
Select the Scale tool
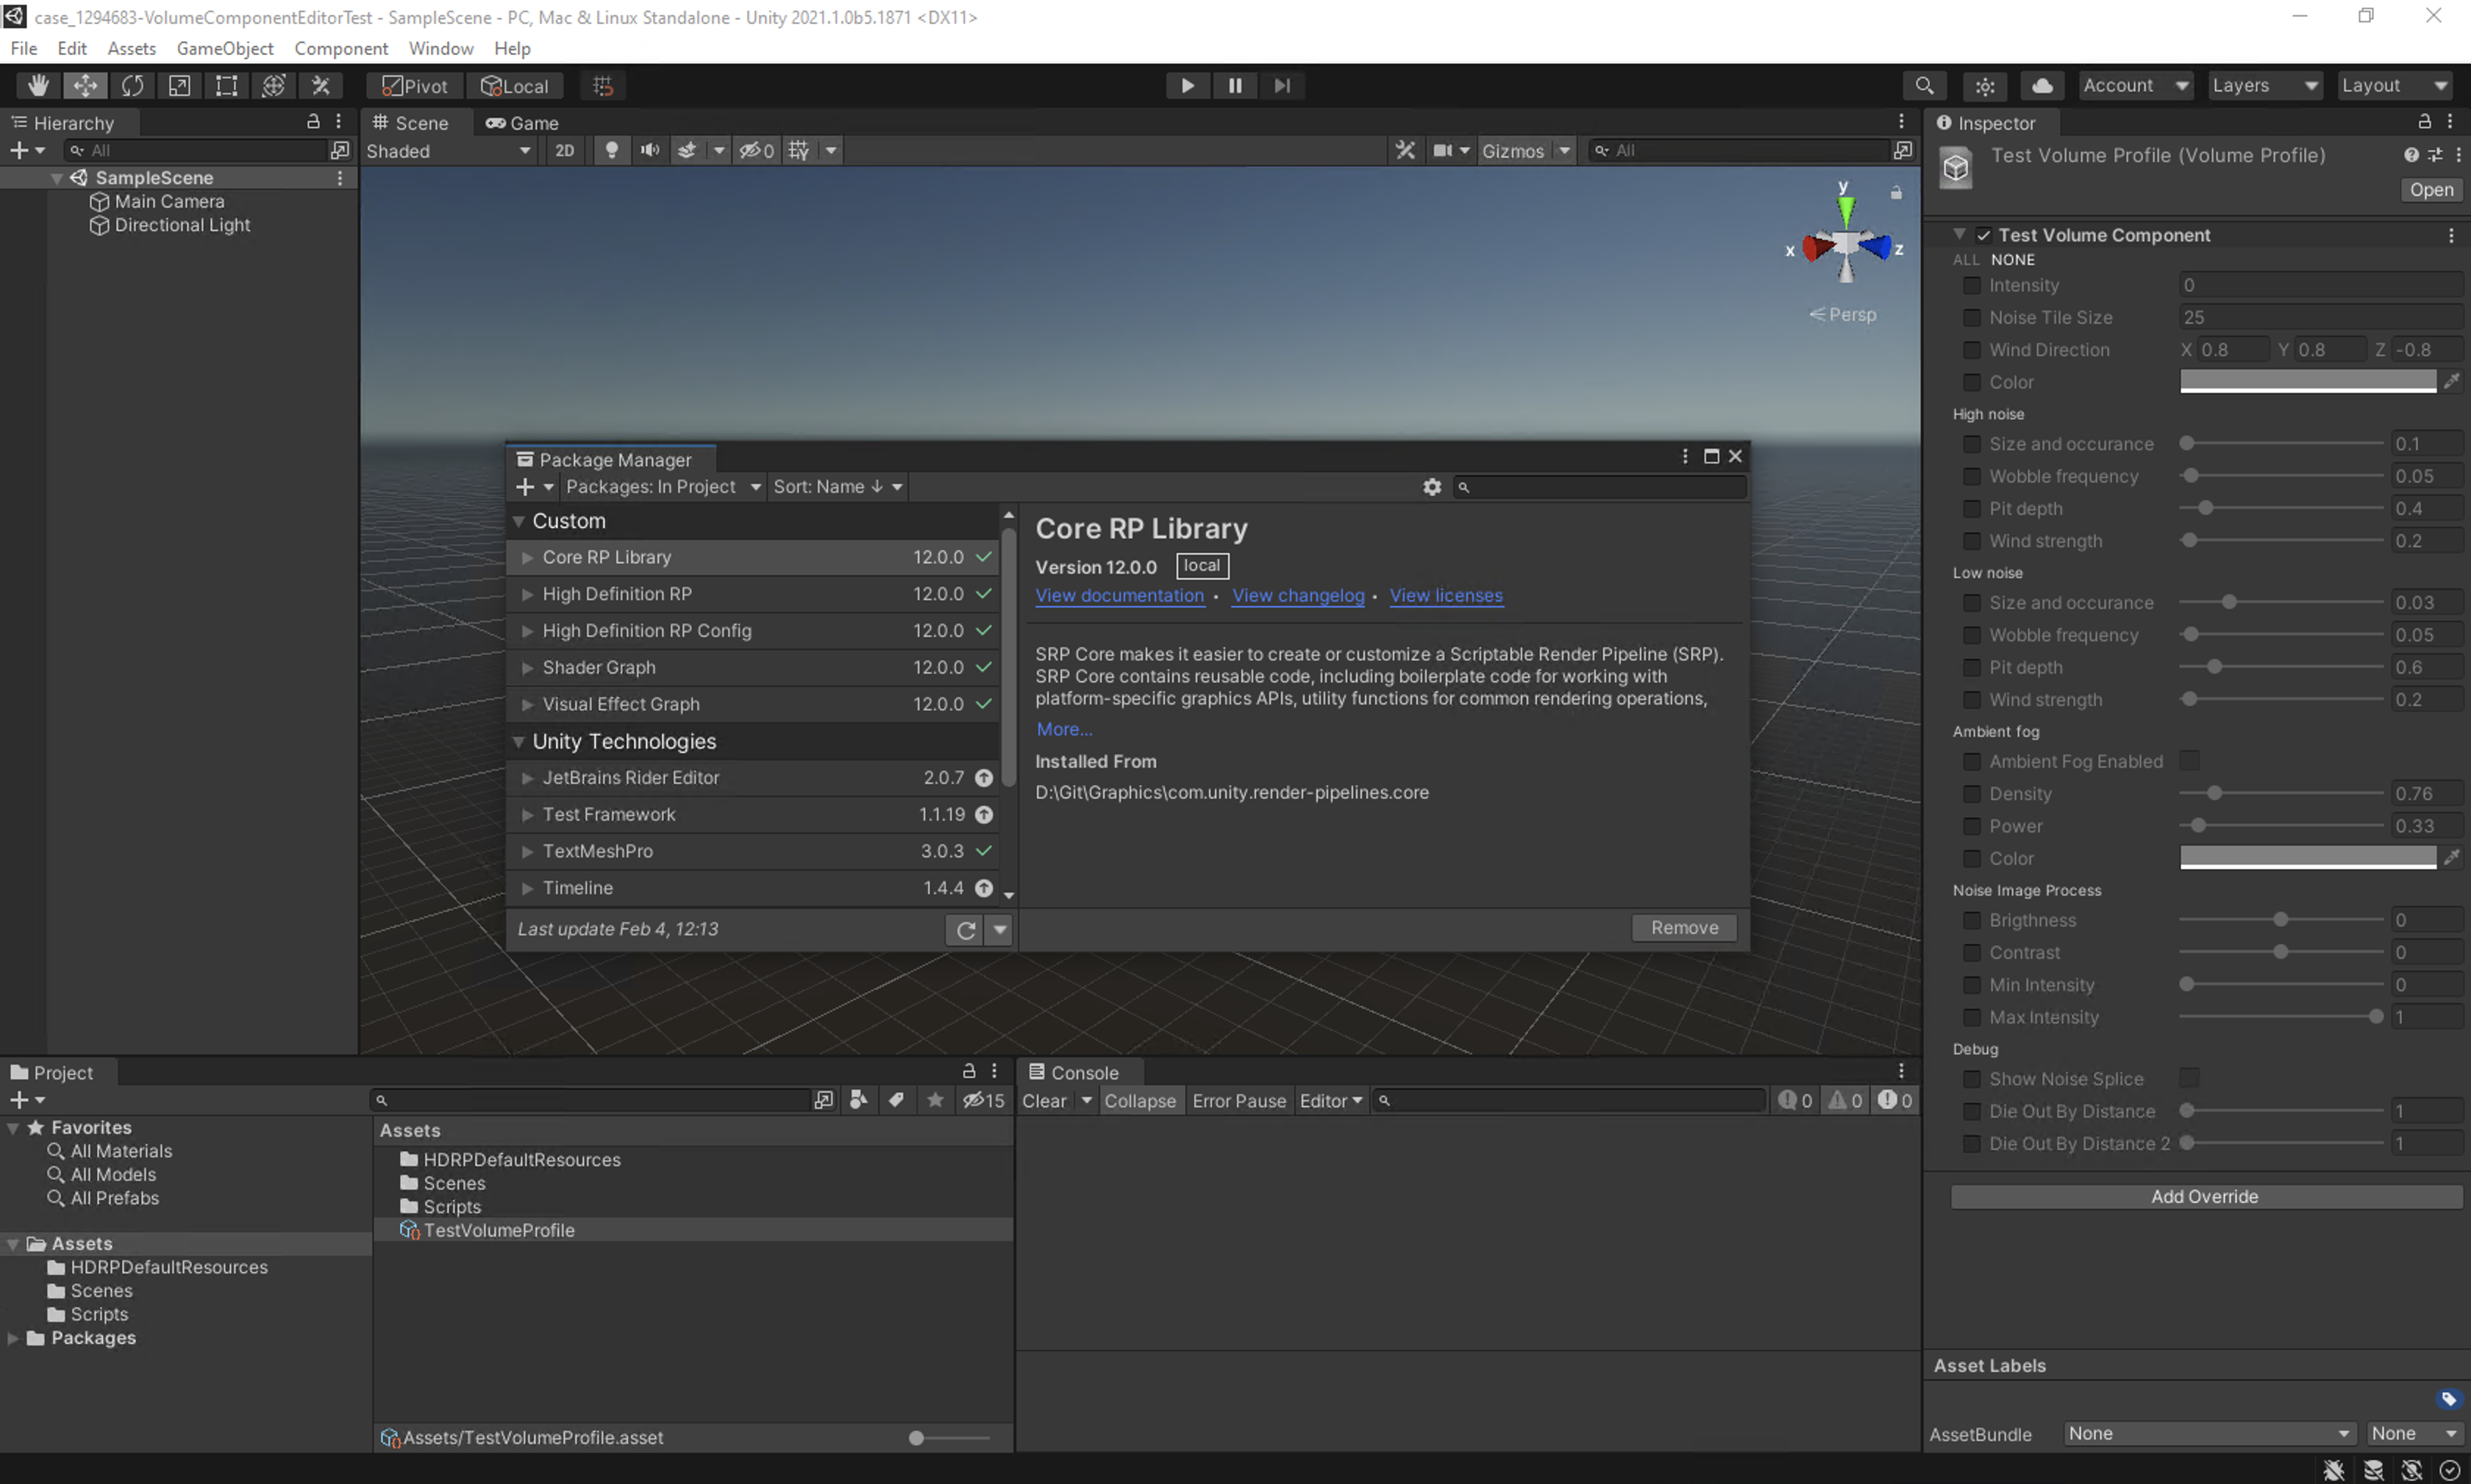(x=179, y=86)
